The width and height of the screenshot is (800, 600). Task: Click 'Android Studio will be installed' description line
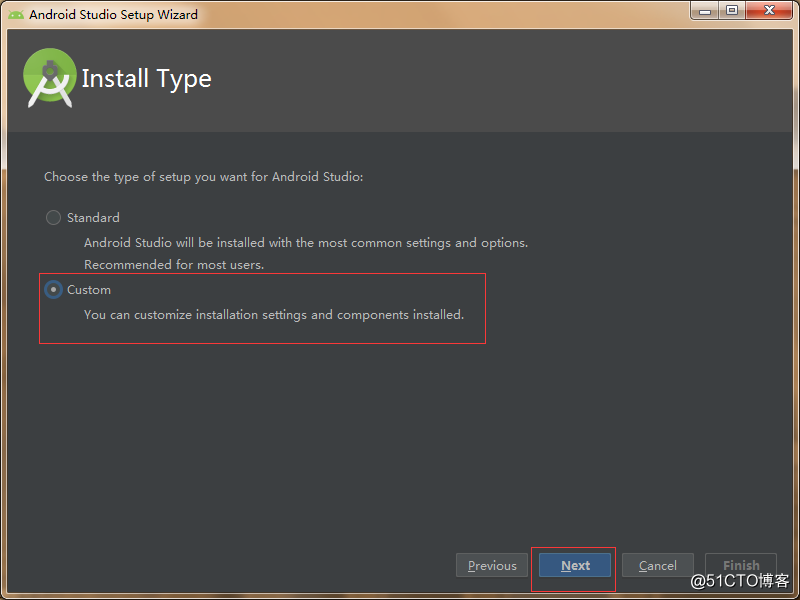(x=306, y=243)
